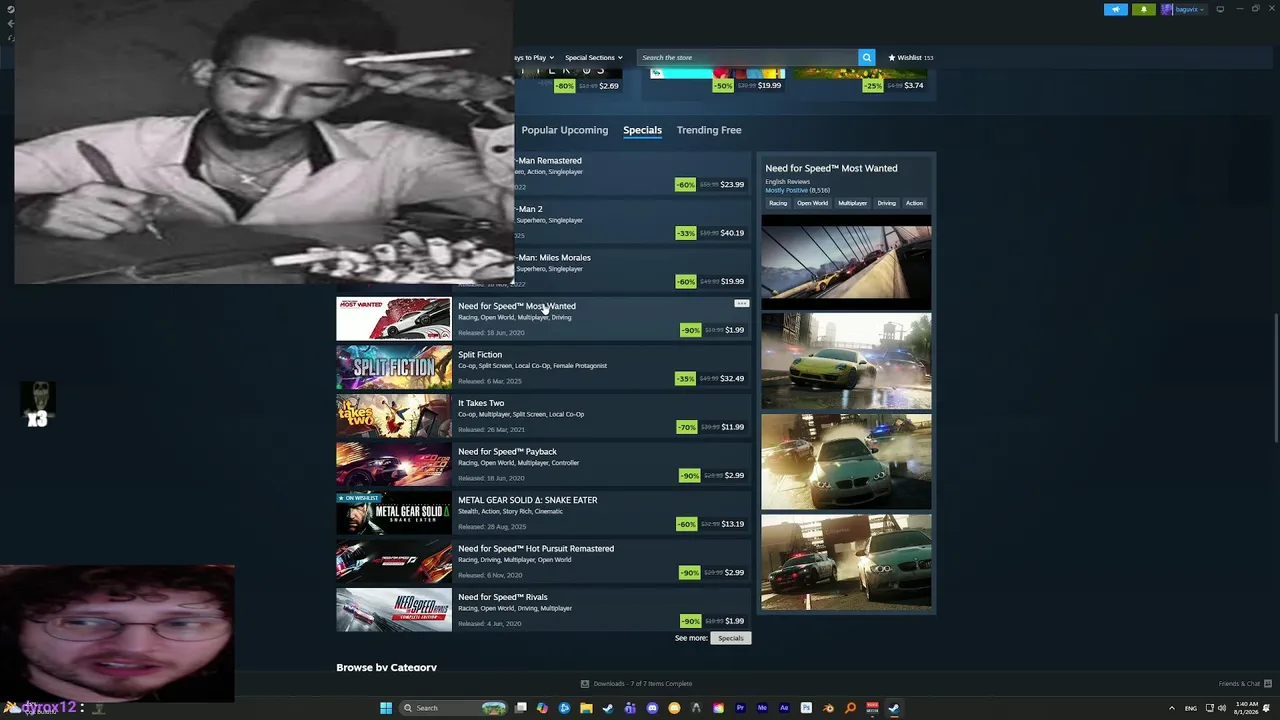Open File Explorer from the taskbar
This screenshot has width=1280, height=720.
pos(586,708)
